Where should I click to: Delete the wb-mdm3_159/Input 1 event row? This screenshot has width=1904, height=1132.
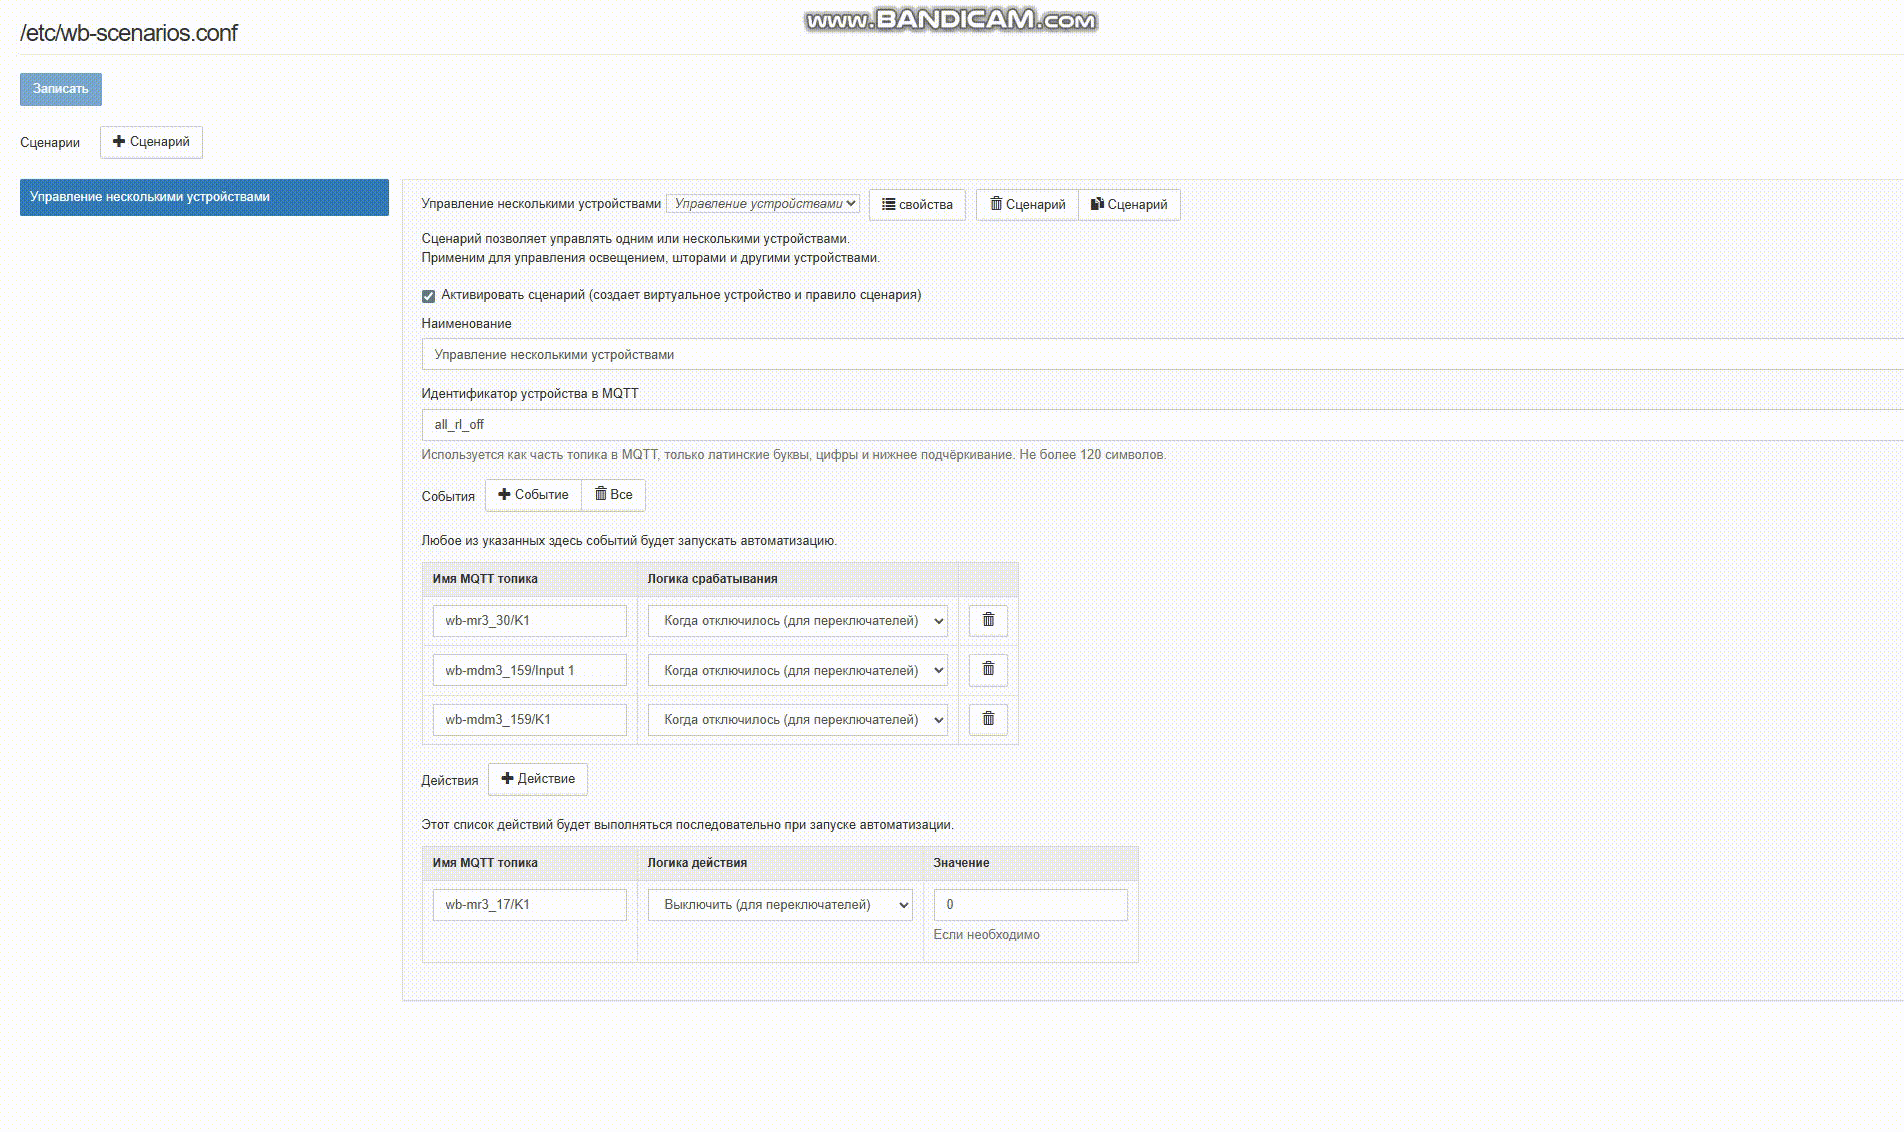coord(988,670)
